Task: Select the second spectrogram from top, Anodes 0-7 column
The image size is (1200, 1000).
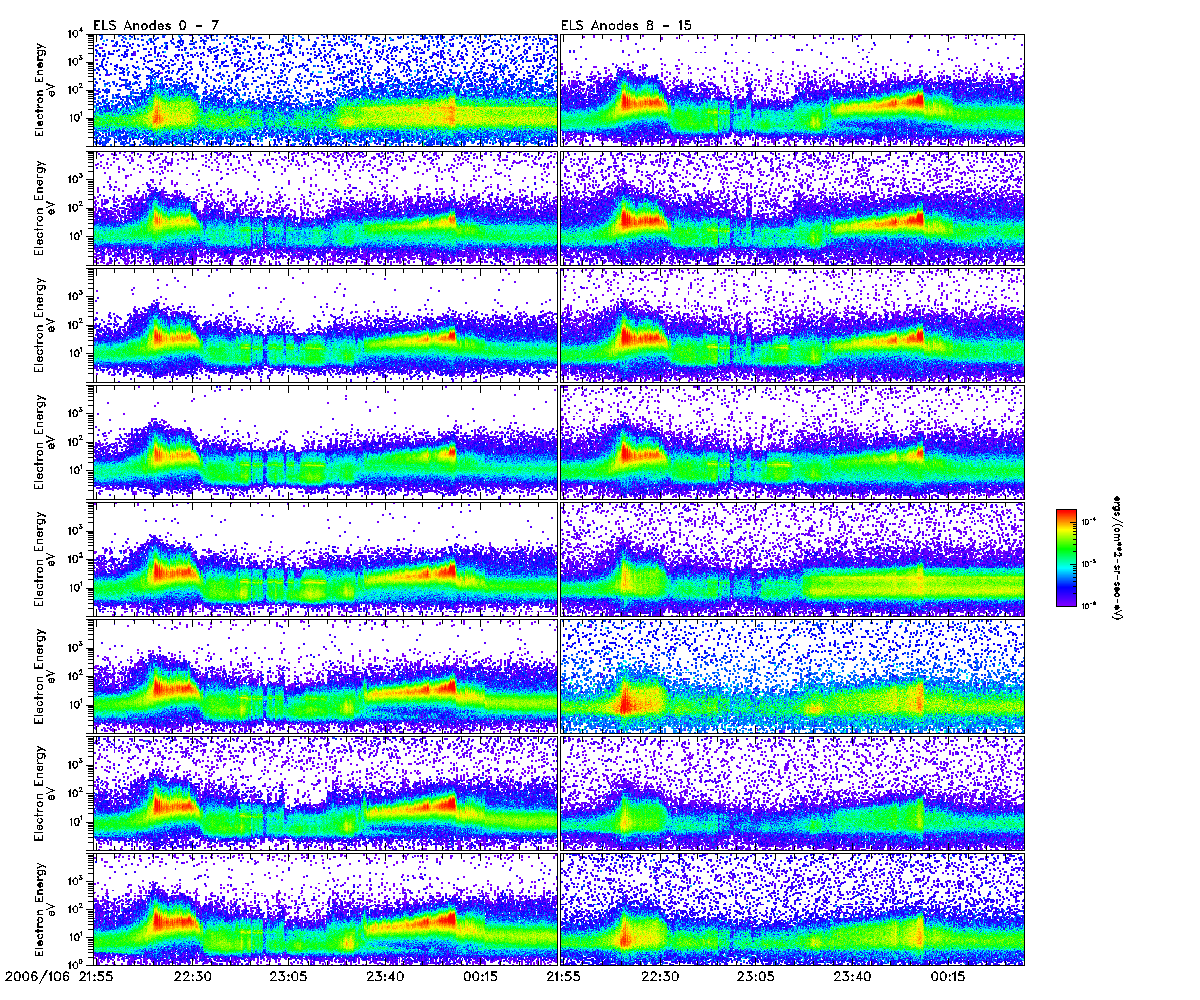Action: [x=324, y=207]
